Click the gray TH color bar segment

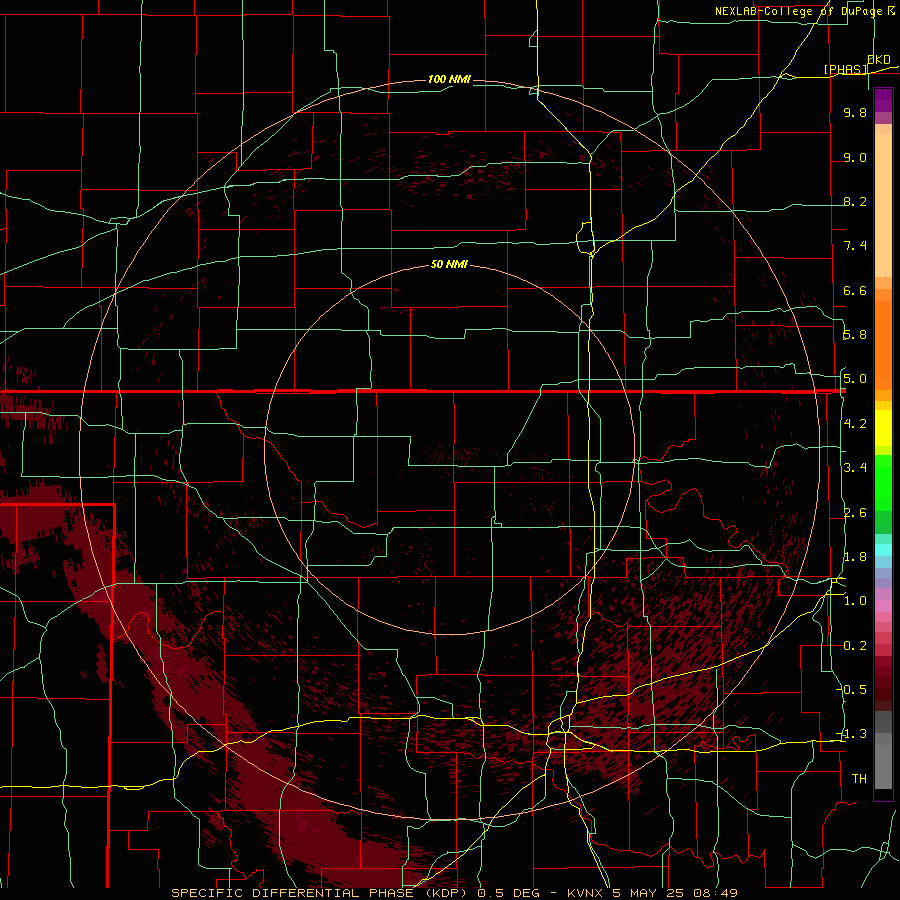[883, 766]
